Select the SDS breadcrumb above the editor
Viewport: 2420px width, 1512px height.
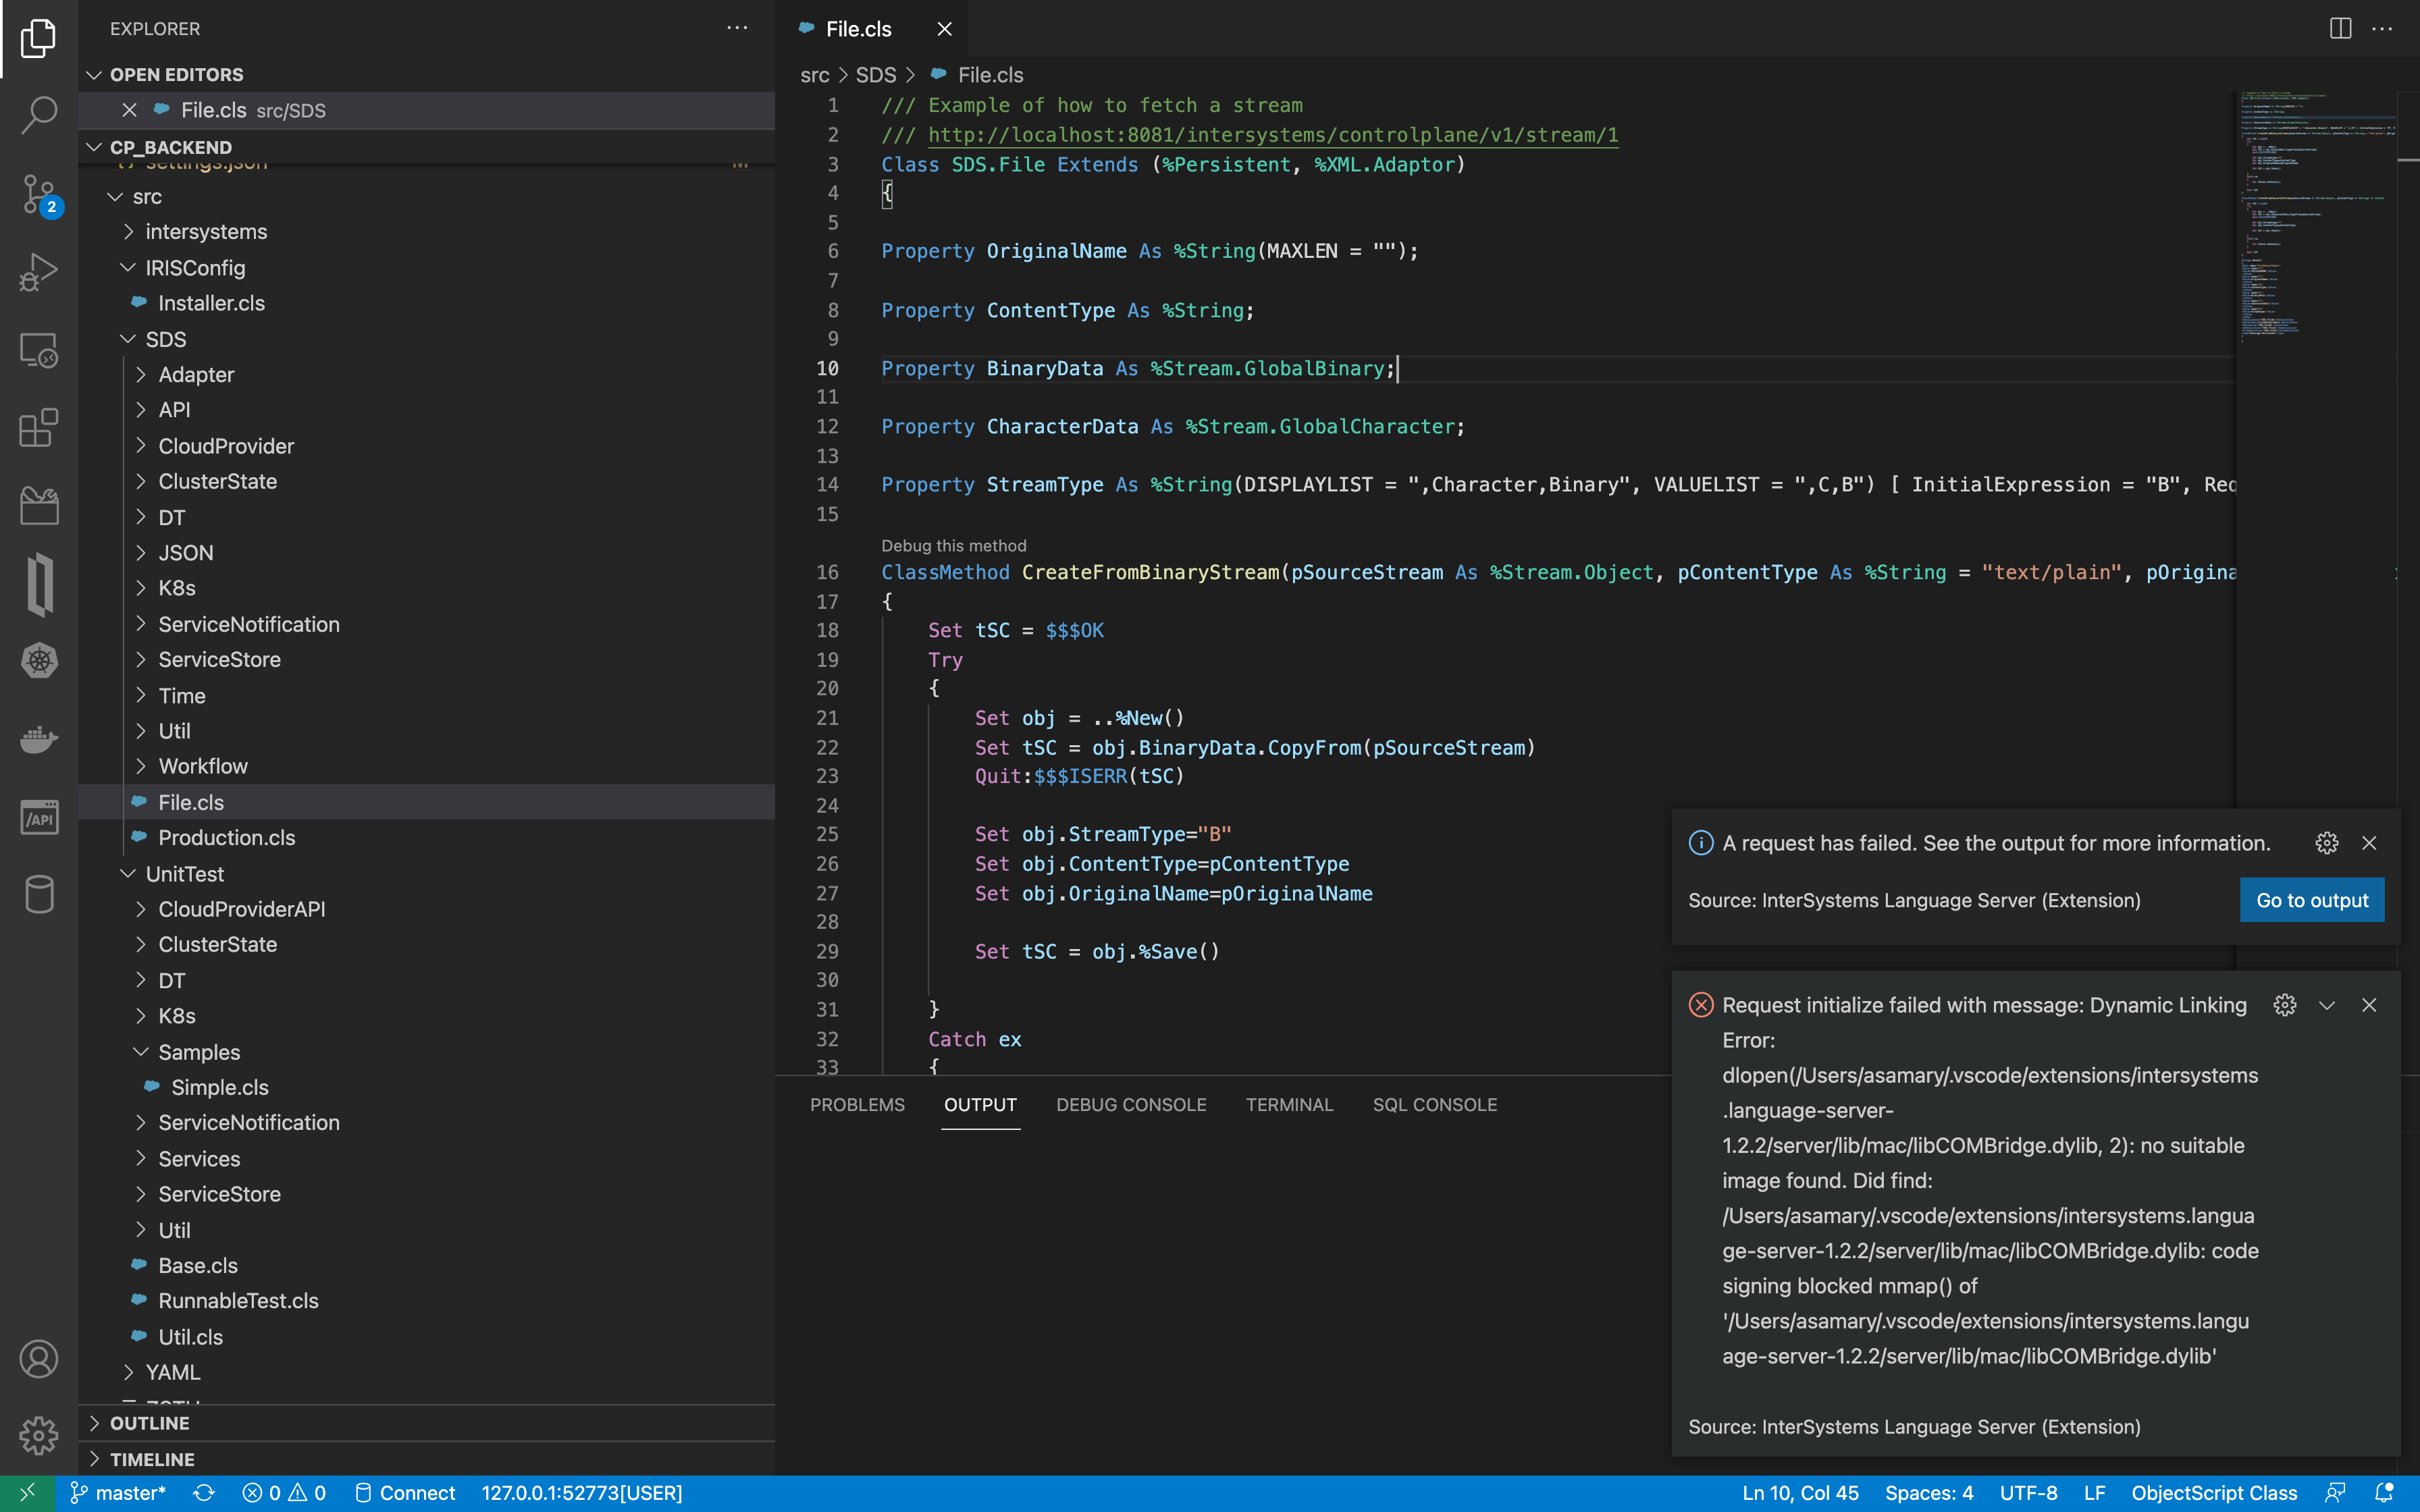tap(877, 75)
